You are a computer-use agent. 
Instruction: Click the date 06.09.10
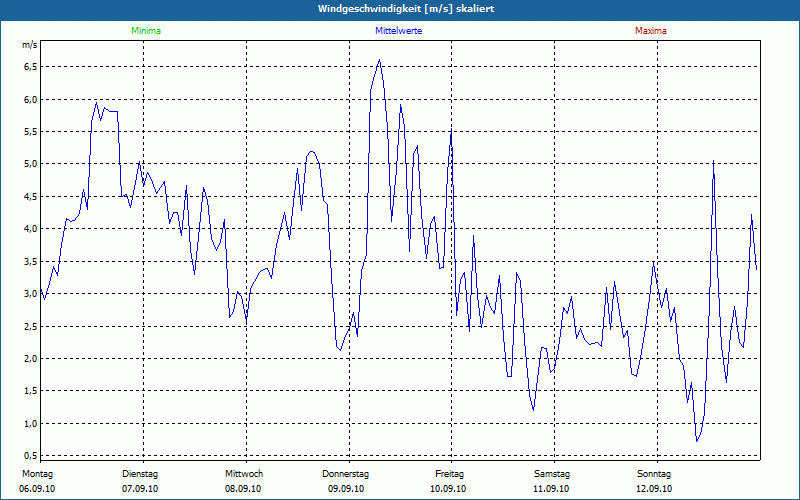click(x=37, y=489)
